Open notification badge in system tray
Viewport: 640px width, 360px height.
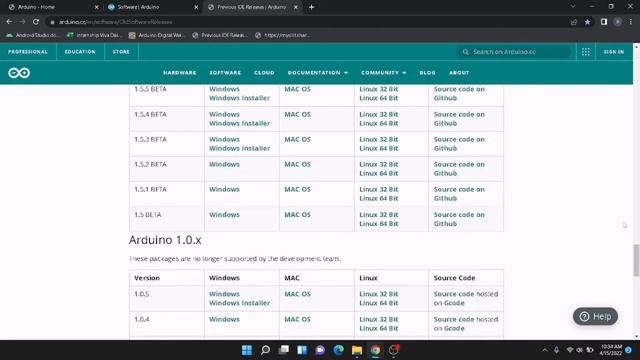[628, 350]
